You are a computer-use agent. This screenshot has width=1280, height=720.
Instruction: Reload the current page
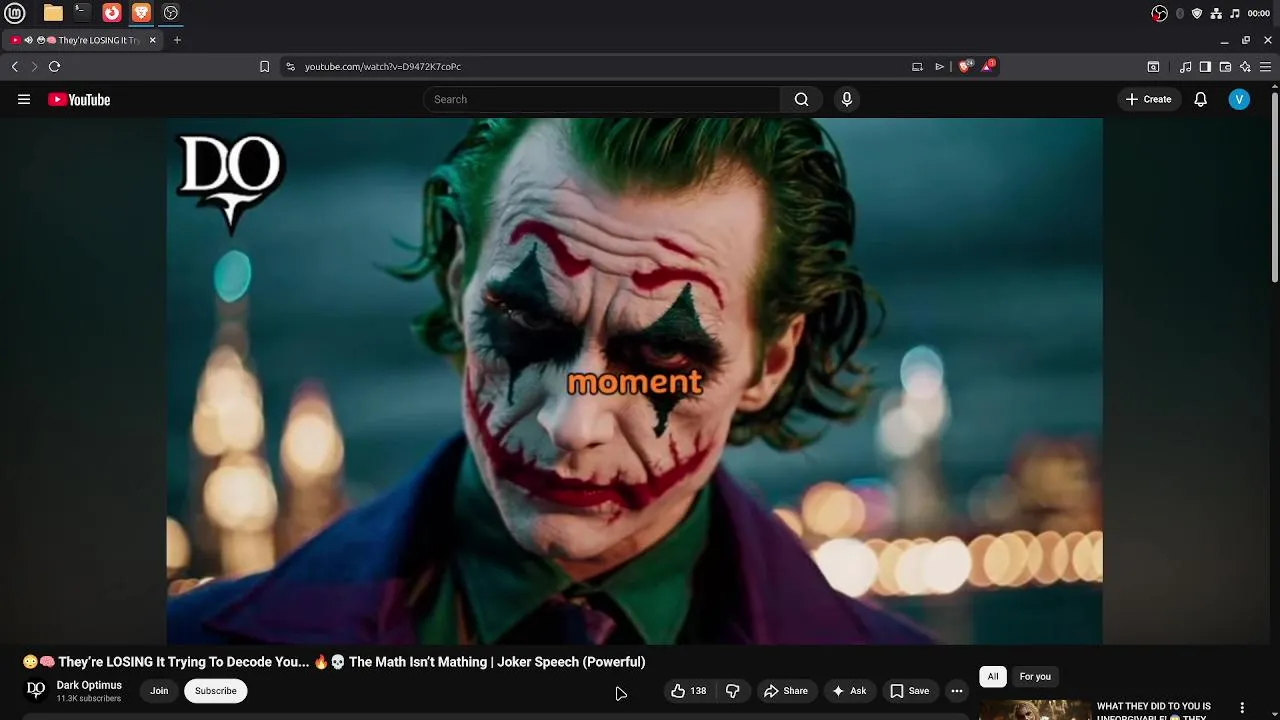[x=54, y=66]
